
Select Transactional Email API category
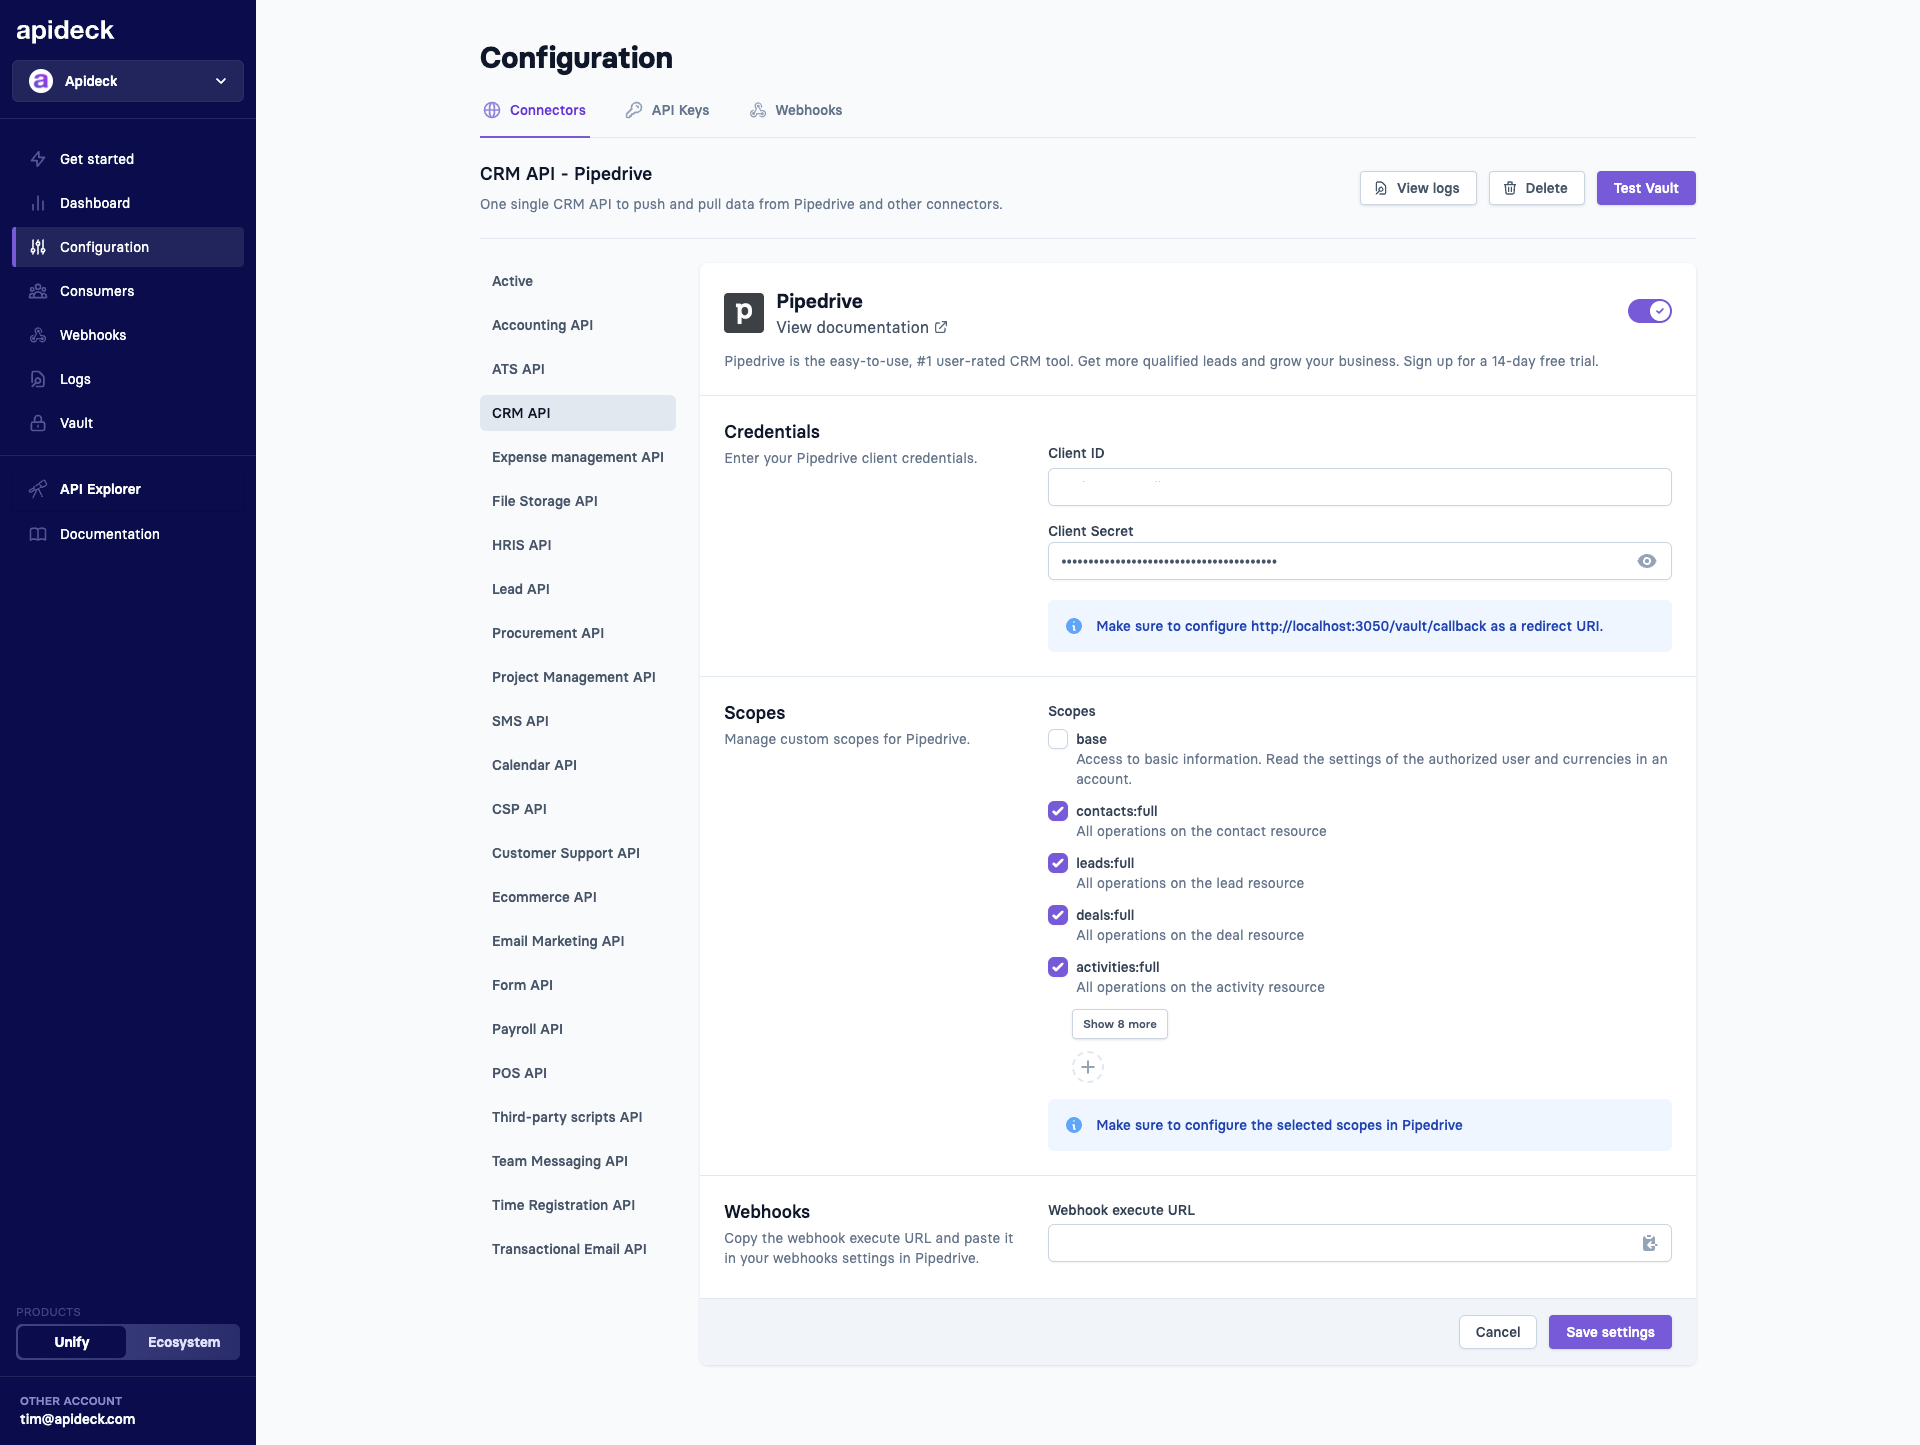[x=578, y=1249]
